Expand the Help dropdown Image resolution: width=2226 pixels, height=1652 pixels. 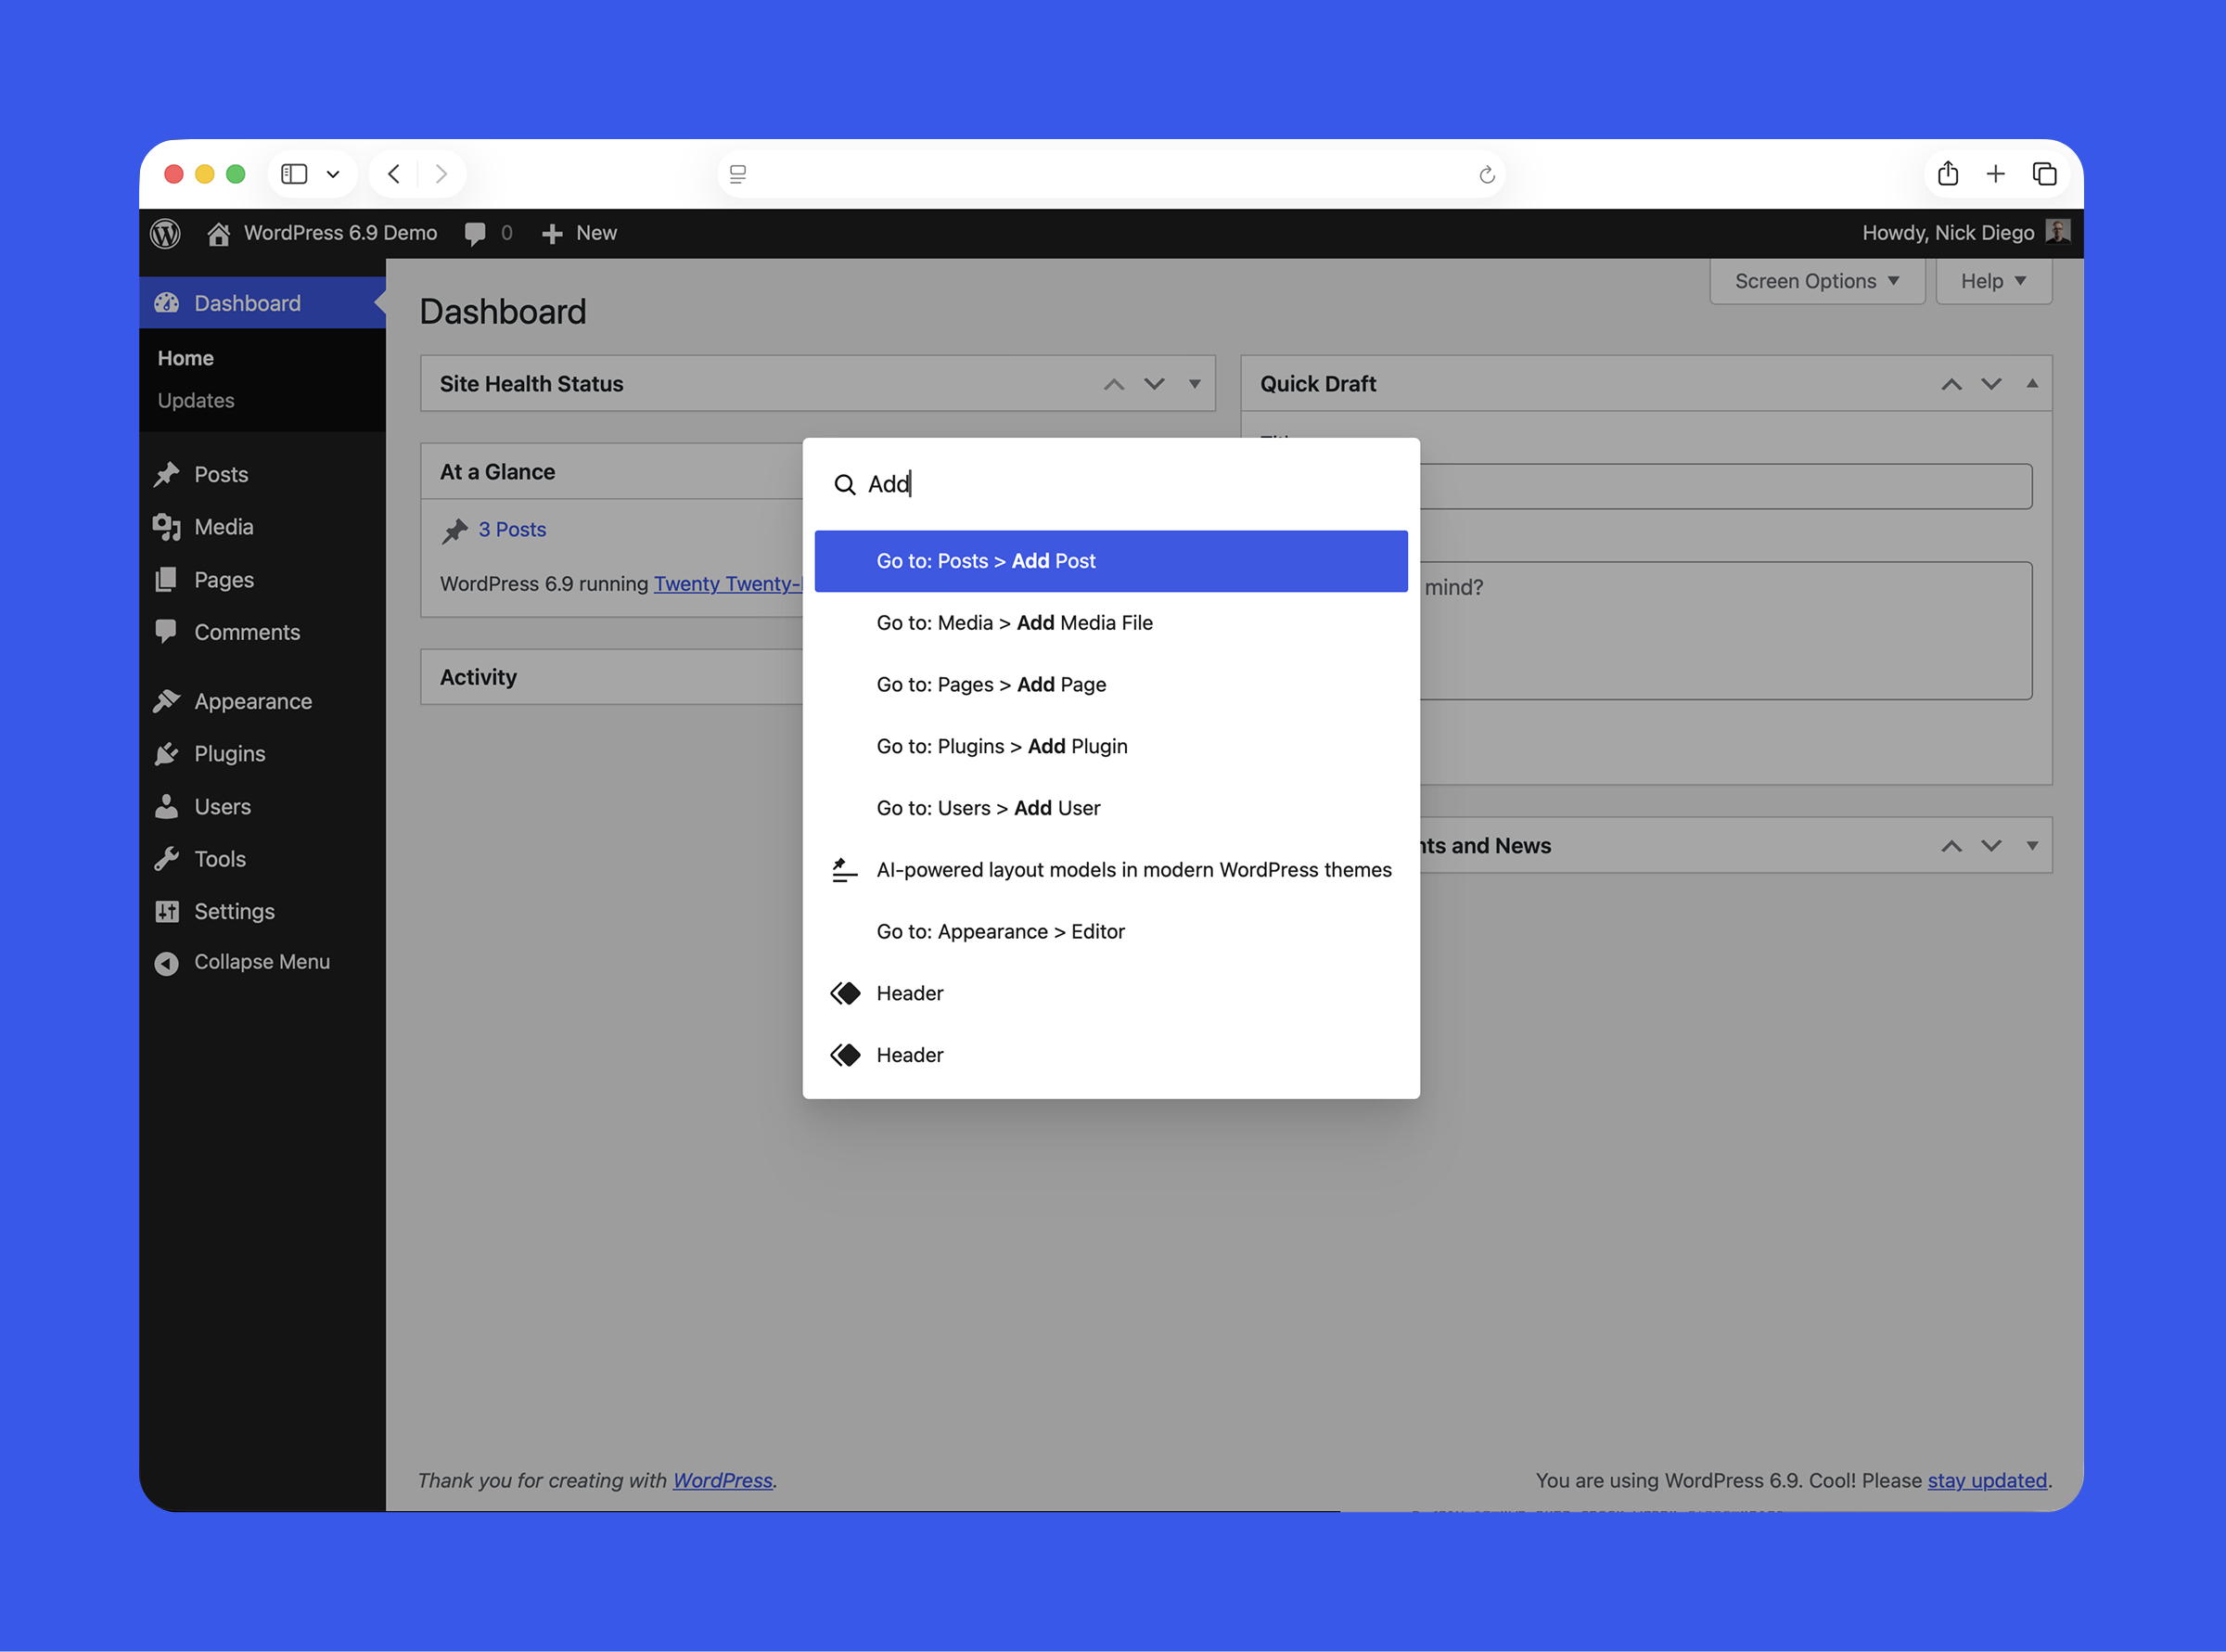pyautogui.click(x=1993, y=281)
